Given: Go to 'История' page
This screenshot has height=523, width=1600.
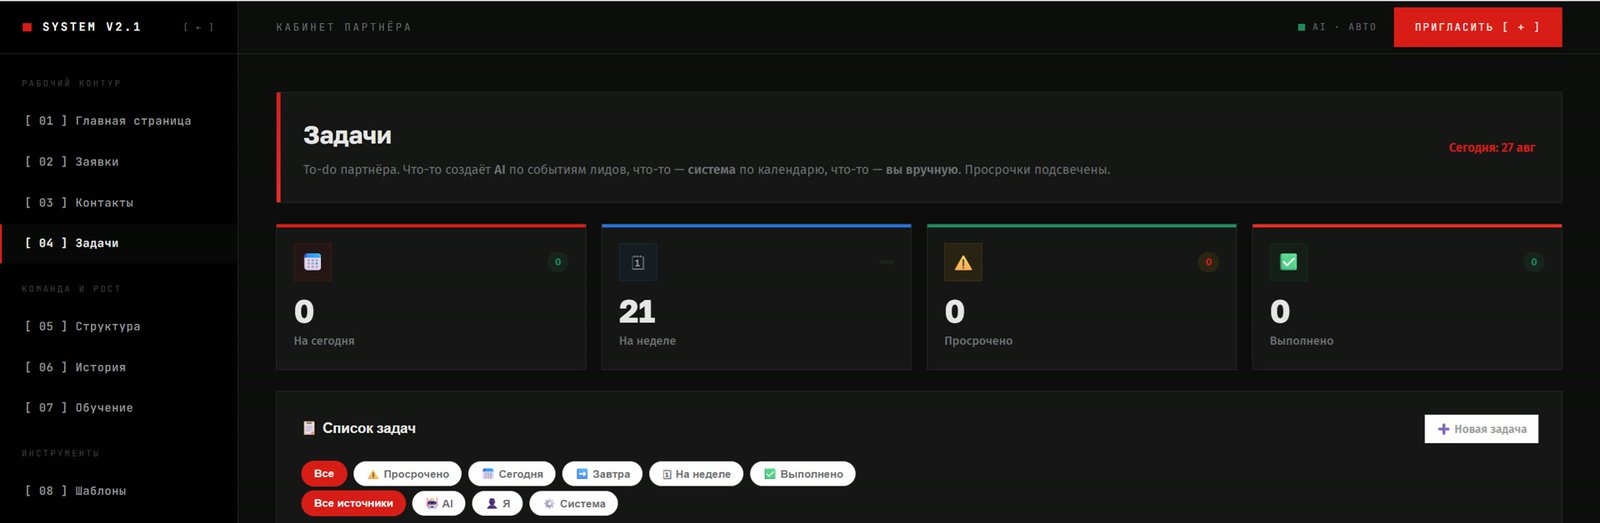Looking at the screenshot, I should tap(119, 368).
